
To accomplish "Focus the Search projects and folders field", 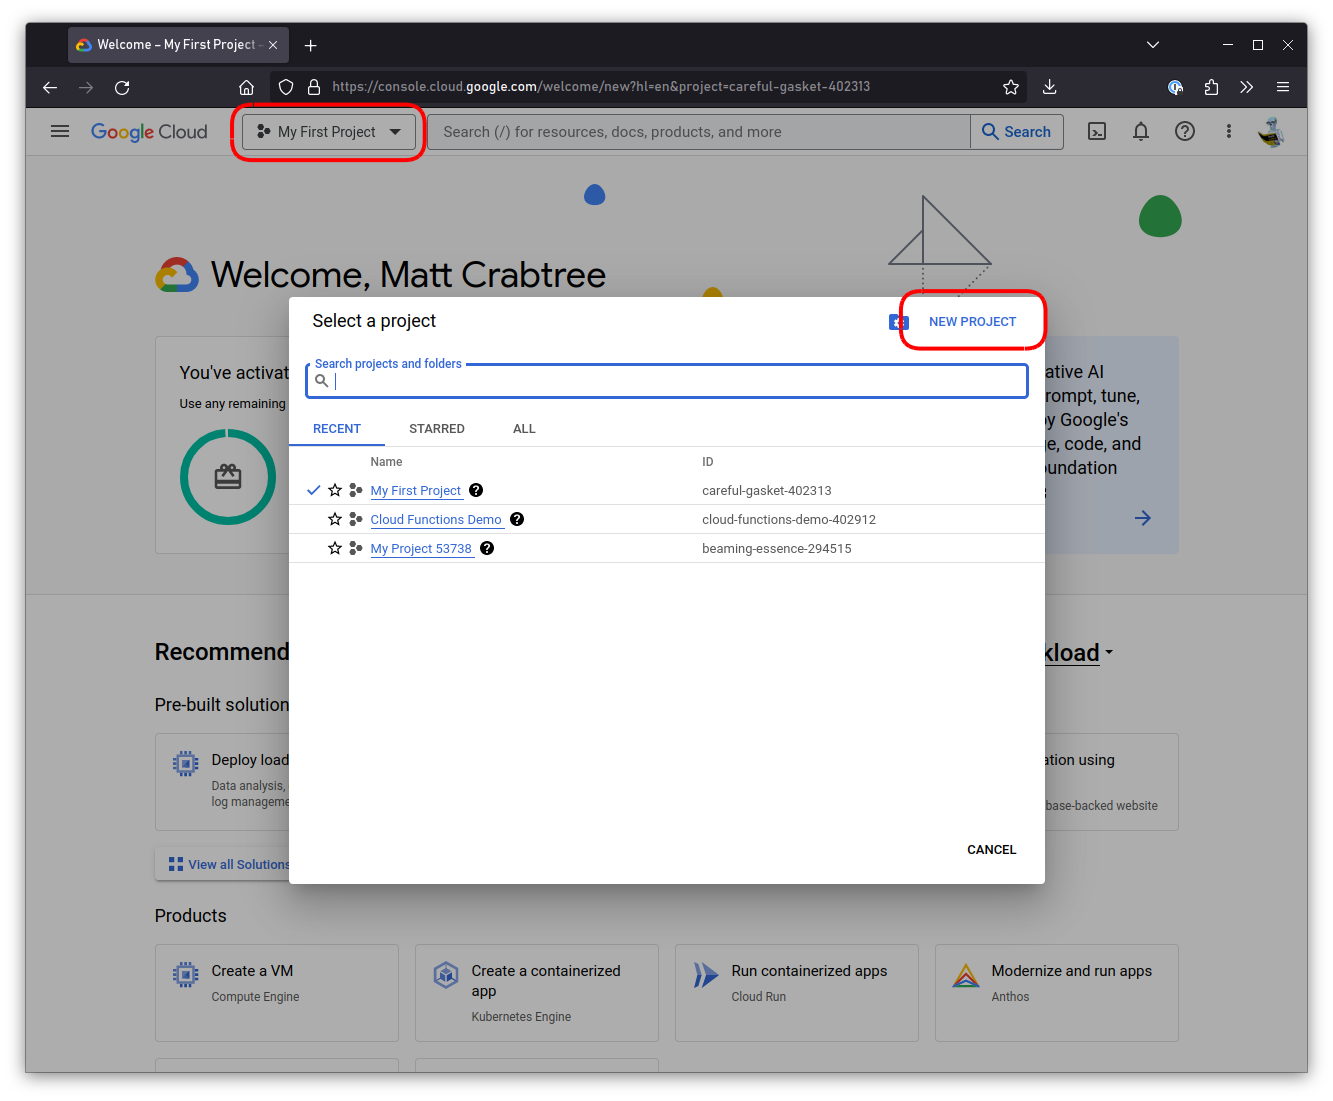I will tap(667, 381).
